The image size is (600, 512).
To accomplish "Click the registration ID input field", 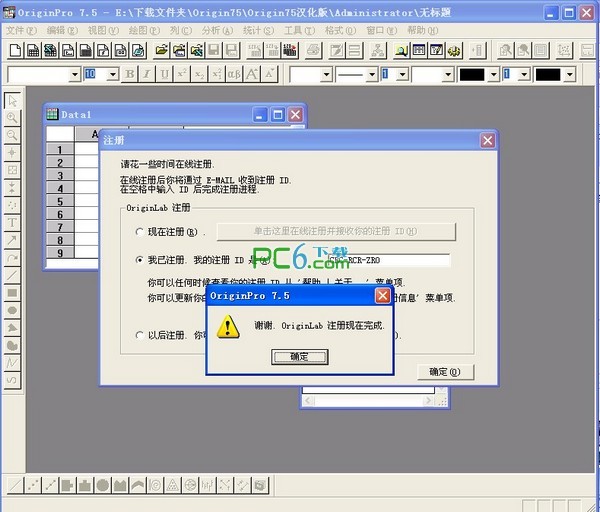I will [389, 260].
